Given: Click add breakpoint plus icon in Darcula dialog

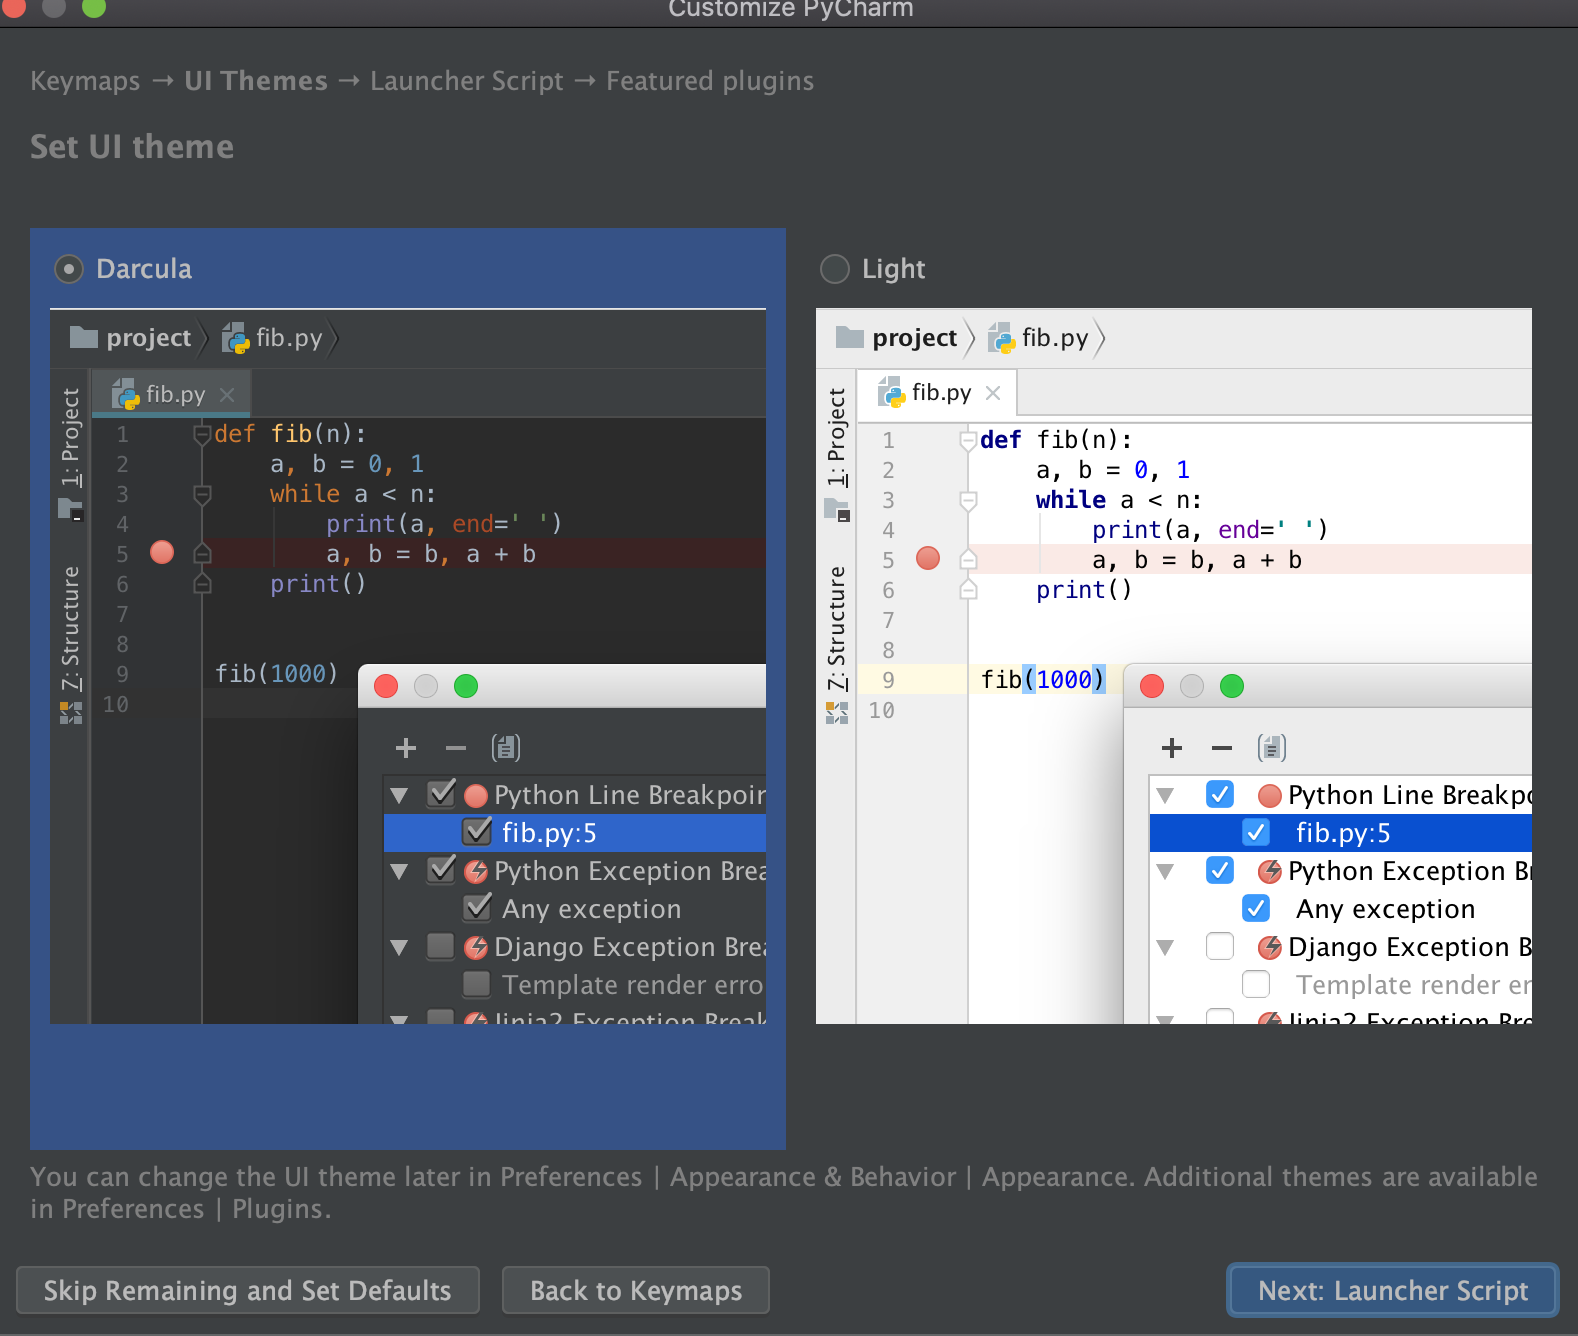Looking at the screenshot, I should [406, 748].
